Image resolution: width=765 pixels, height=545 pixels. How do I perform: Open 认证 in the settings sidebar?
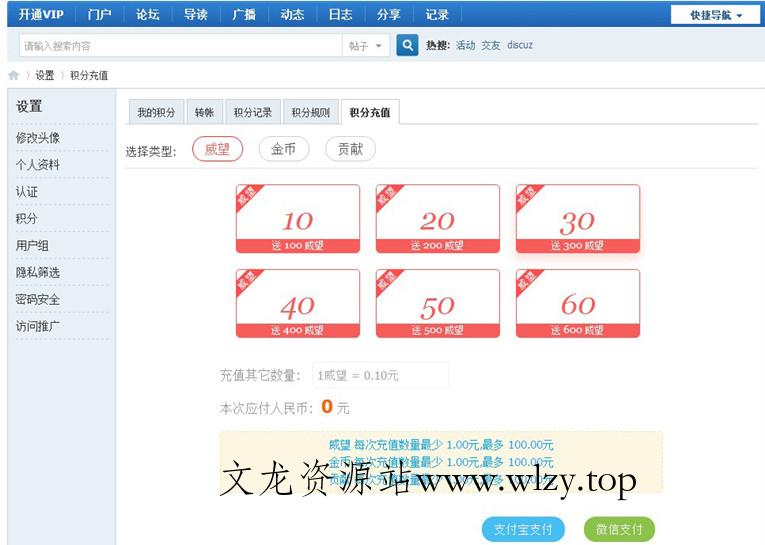tap(27, 191)
